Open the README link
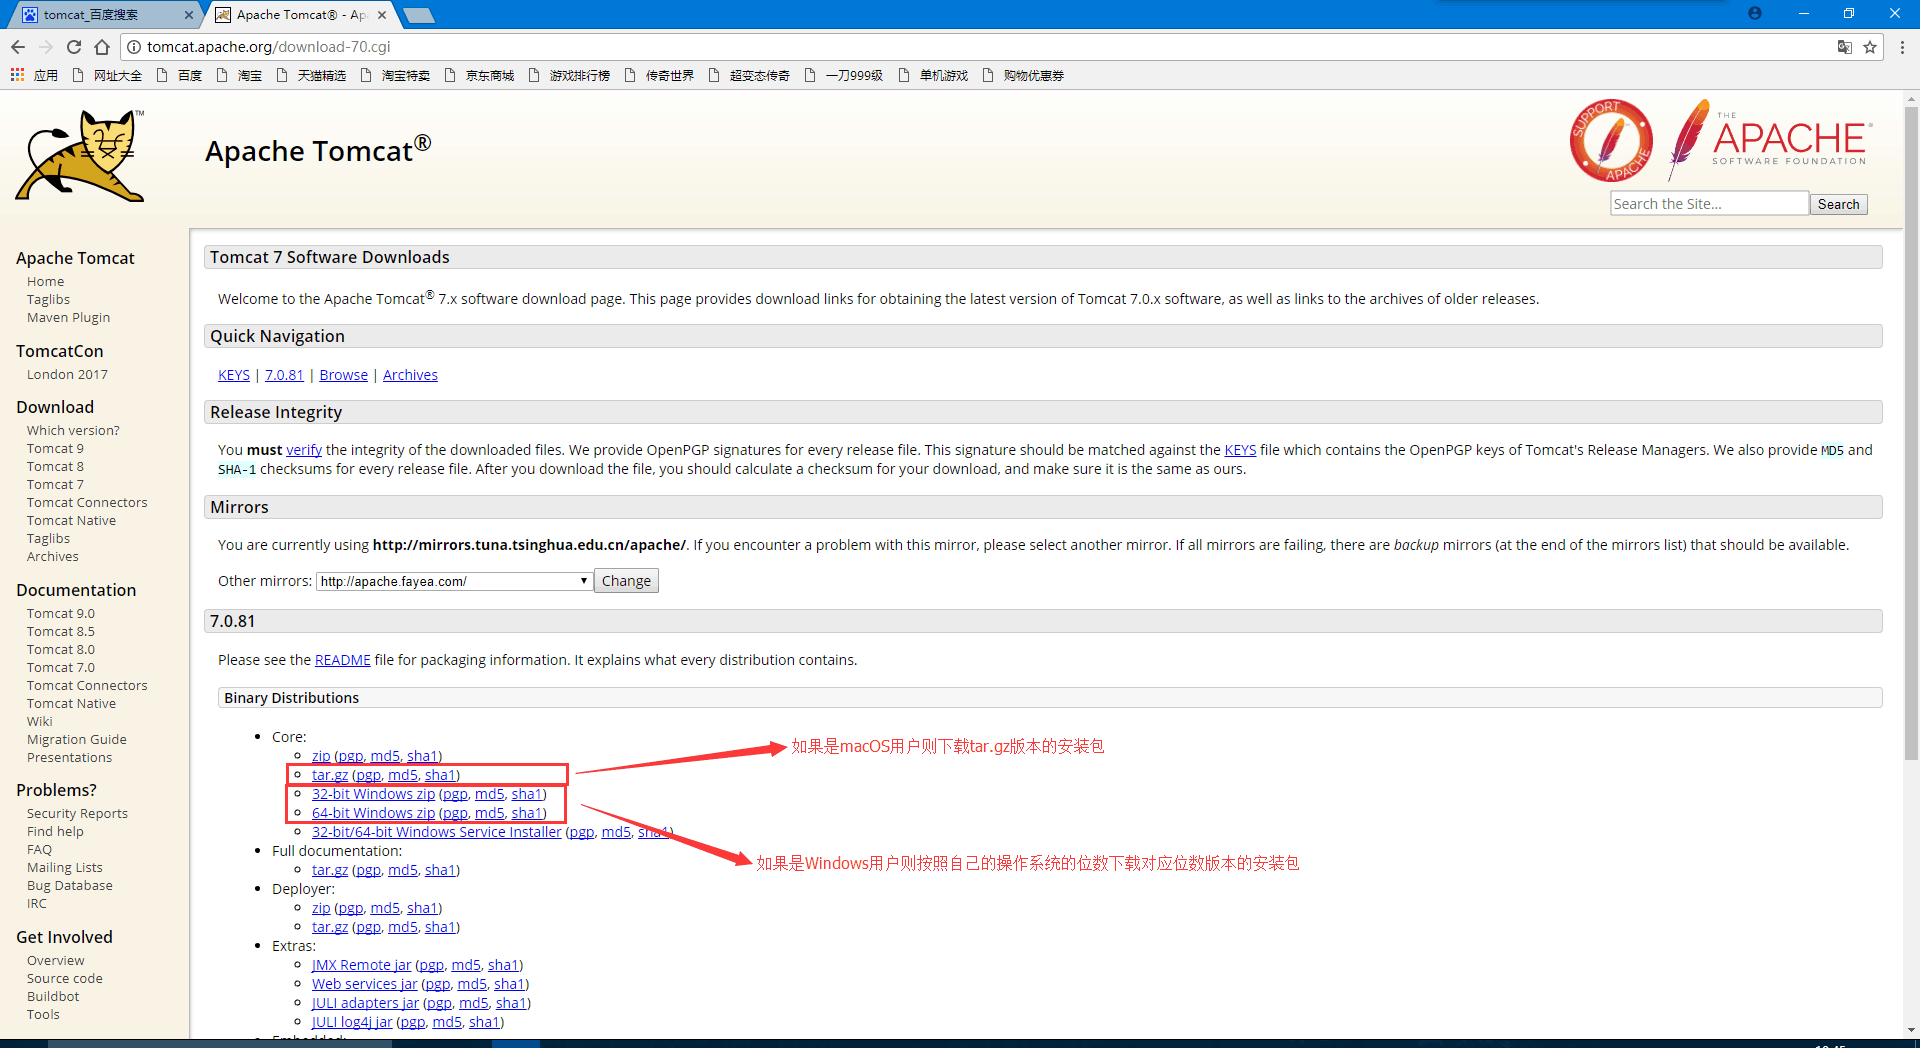This screenshot has height=1048, width=1920. coord(343,659)
